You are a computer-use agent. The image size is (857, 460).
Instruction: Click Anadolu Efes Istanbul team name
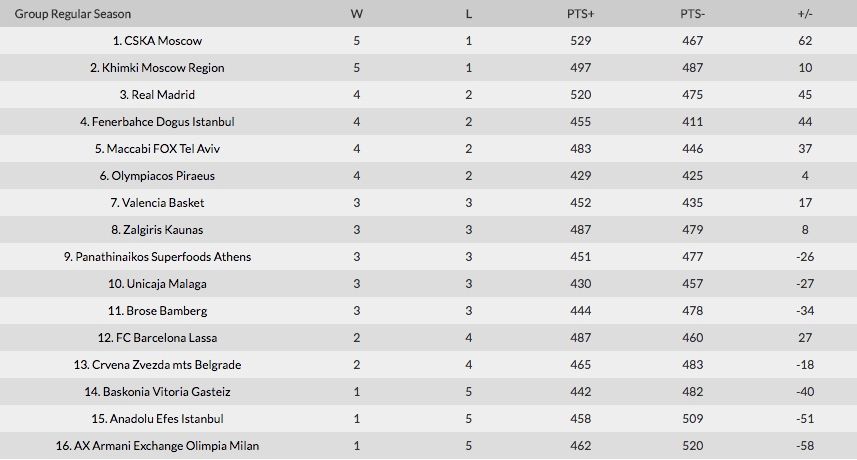coord(164,419)
